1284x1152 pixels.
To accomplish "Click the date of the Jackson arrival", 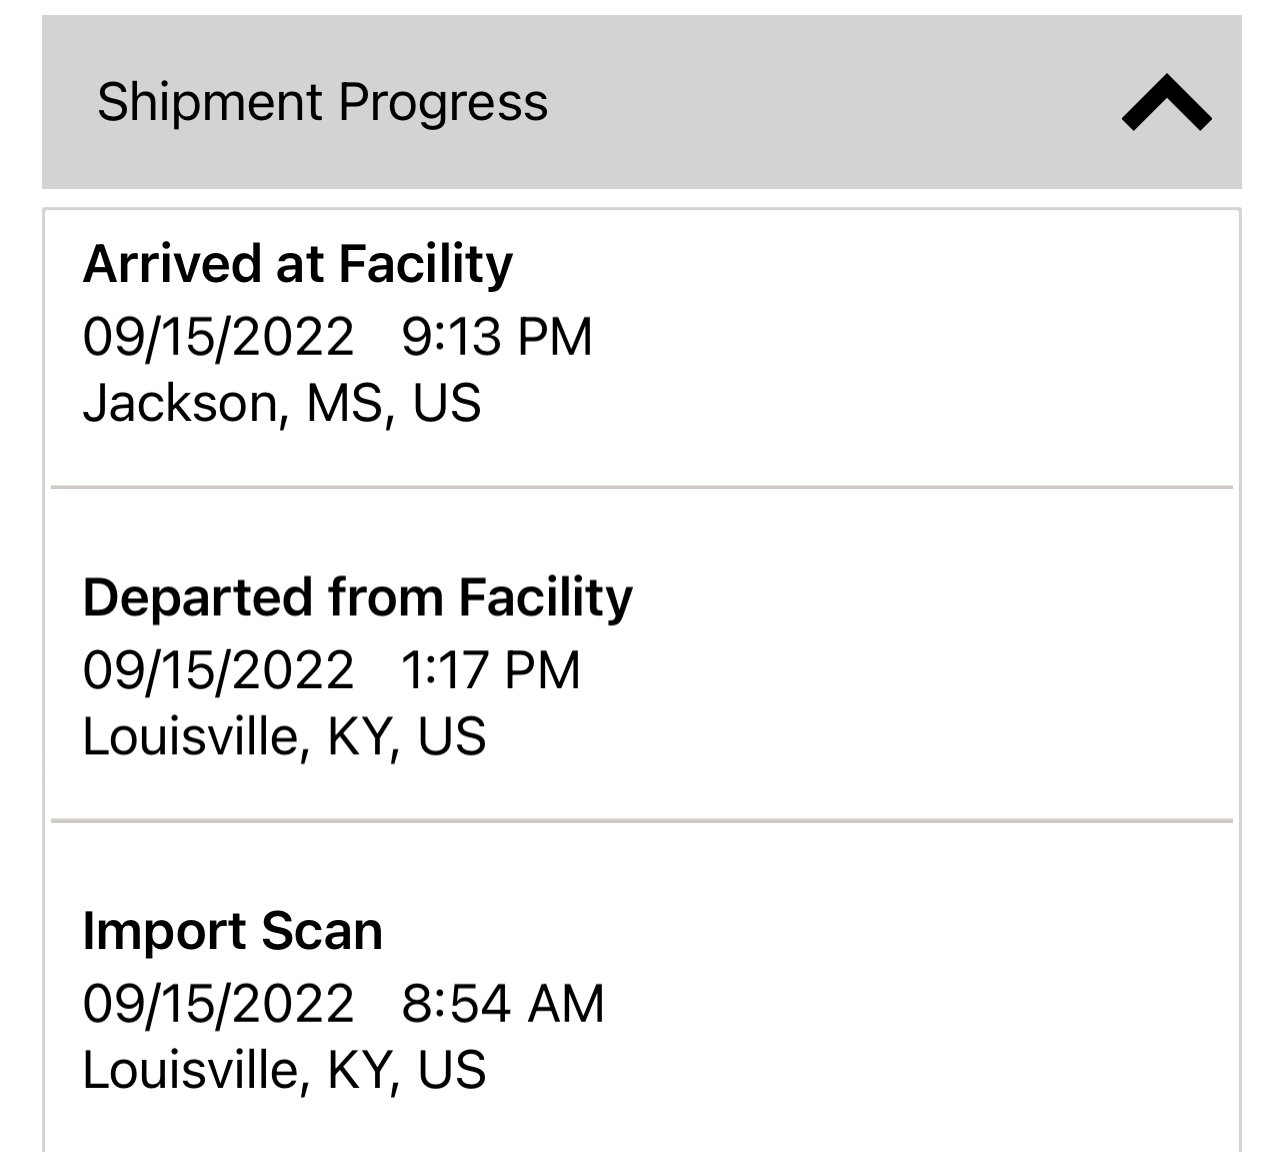I will [x=218, y=336].
